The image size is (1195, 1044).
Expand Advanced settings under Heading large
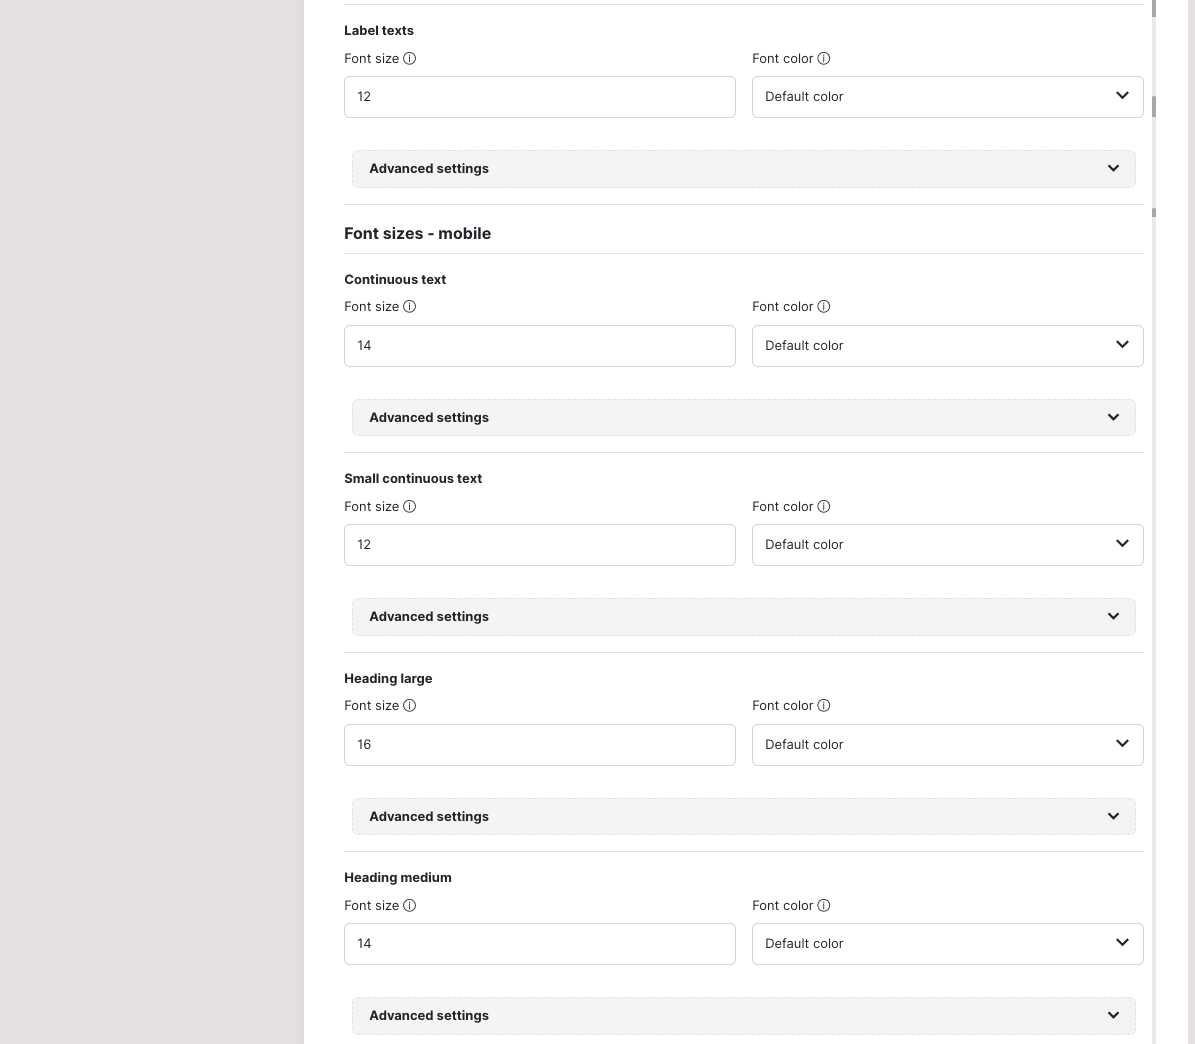743,817
